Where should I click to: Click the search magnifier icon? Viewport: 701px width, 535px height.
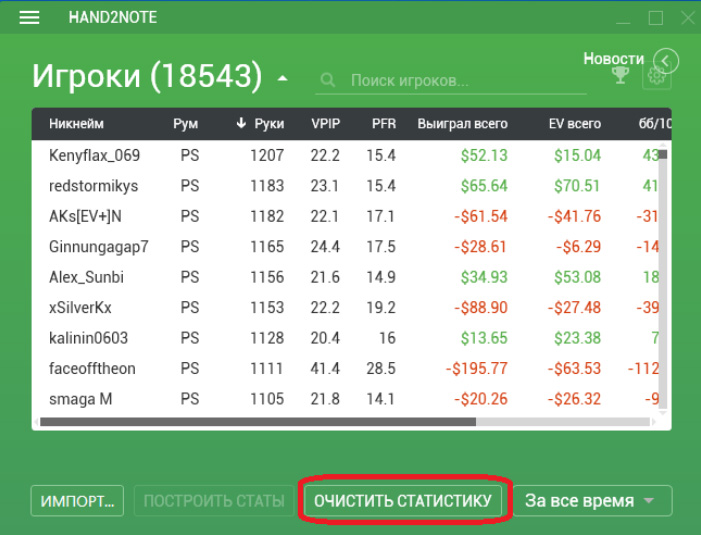point(328,80)
